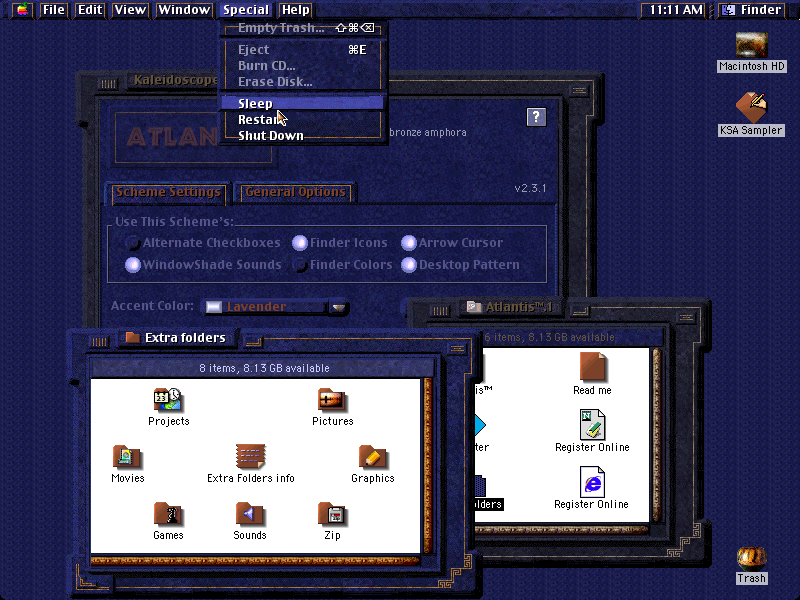Open the View menu
This screenshot has height=600, width=800.
pos(130,10)
